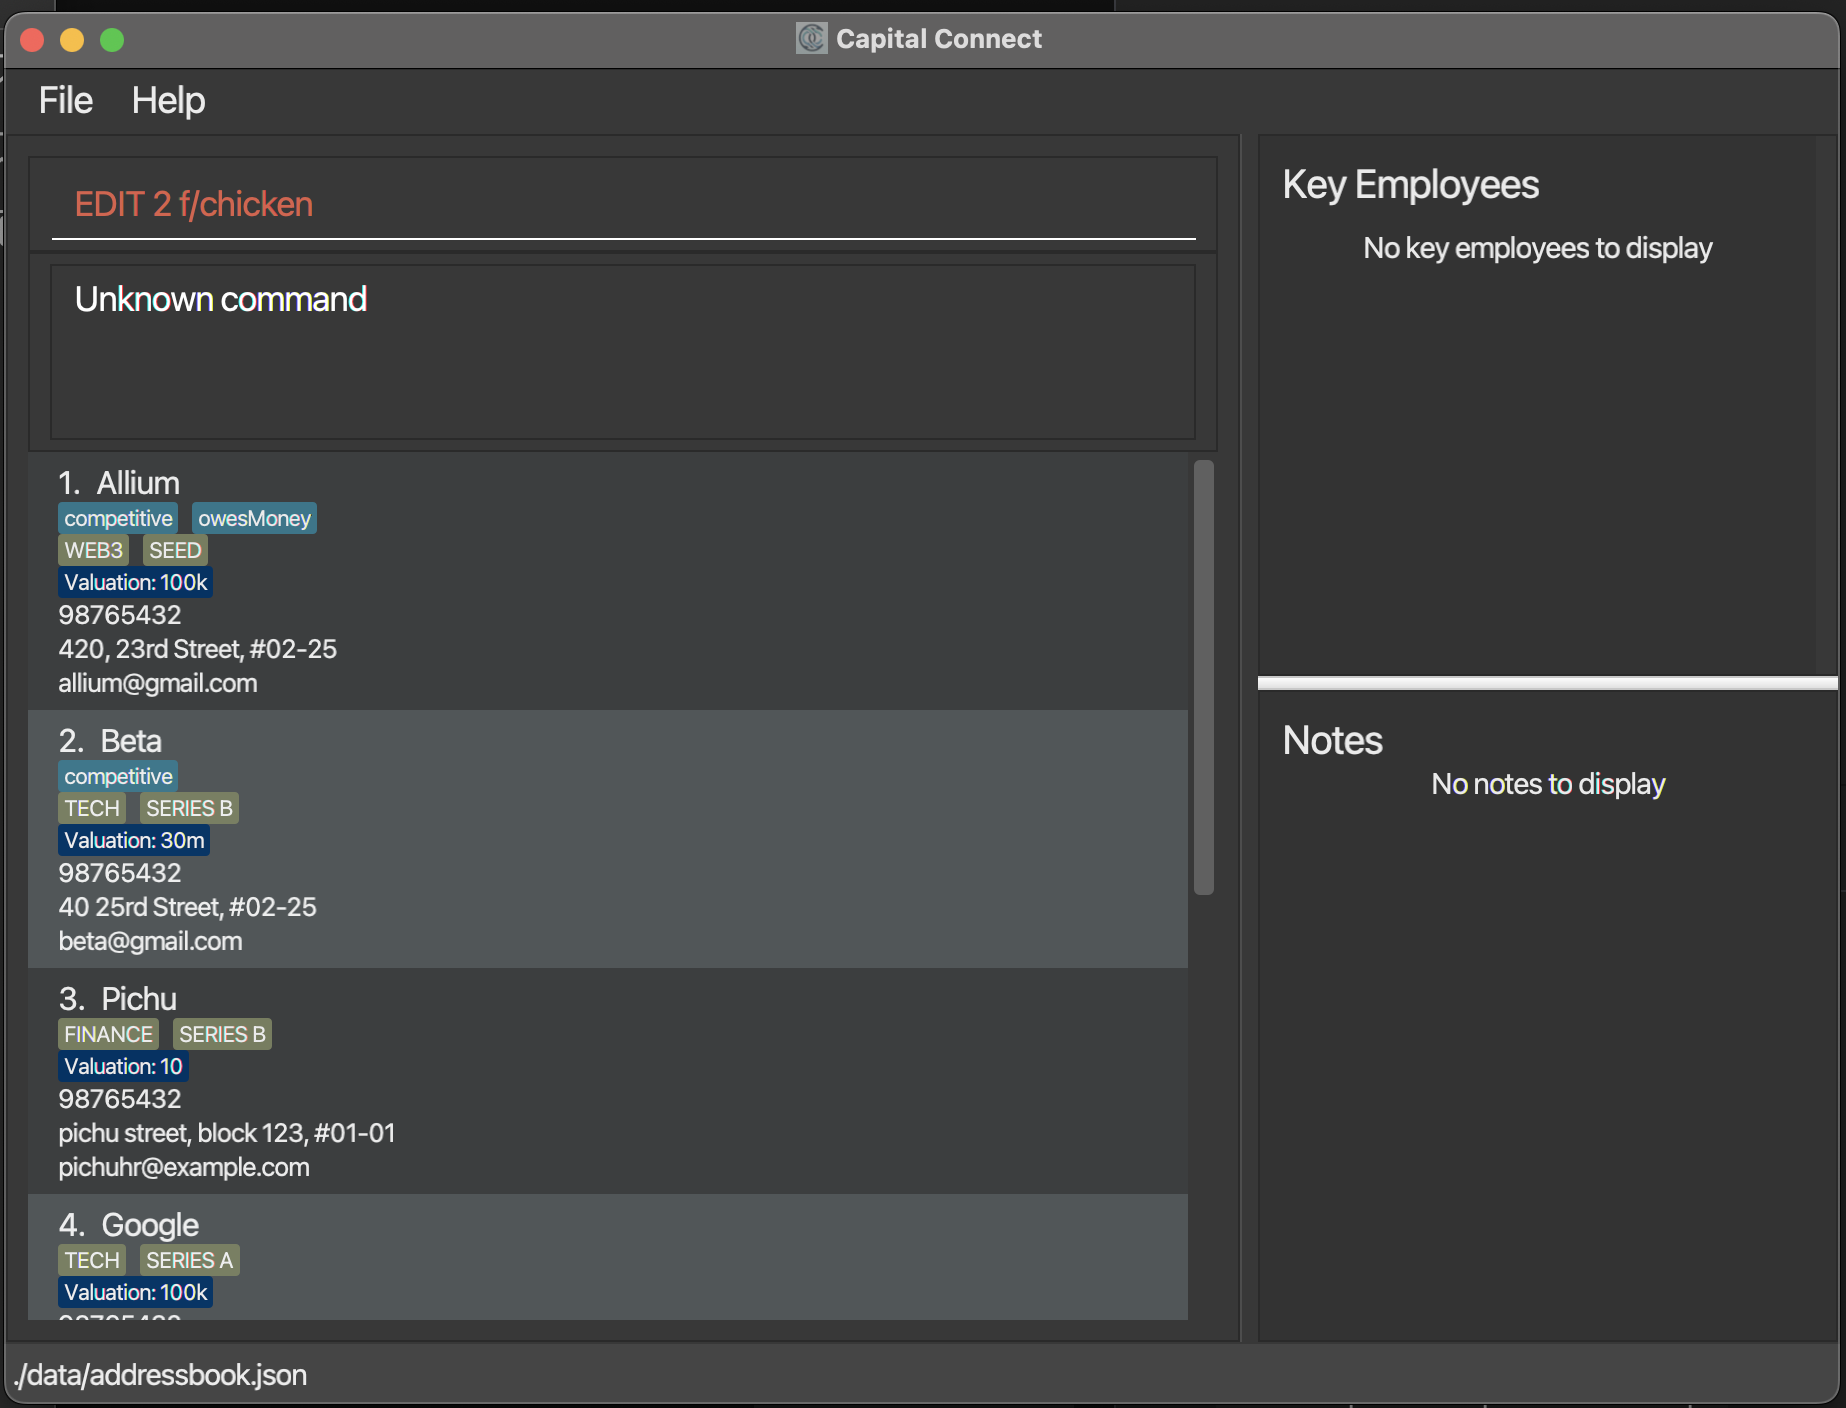Click email pichuhr@example.com
The width and height of the screenshot is (1846, 1408).
184,1167
